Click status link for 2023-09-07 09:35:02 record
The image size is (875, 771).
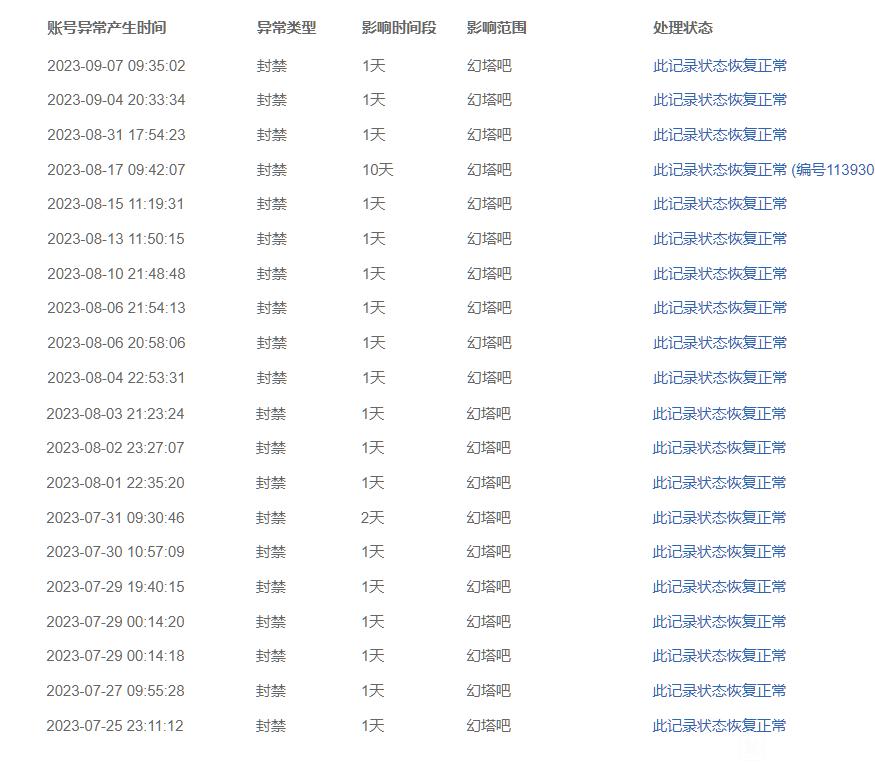click(720, 66)
